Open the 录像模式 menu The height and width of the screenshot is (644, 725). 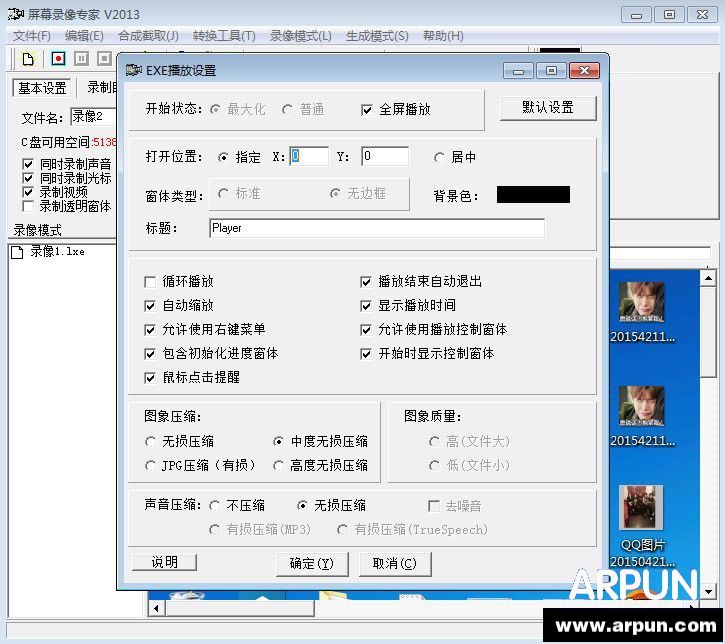point(300,35)
